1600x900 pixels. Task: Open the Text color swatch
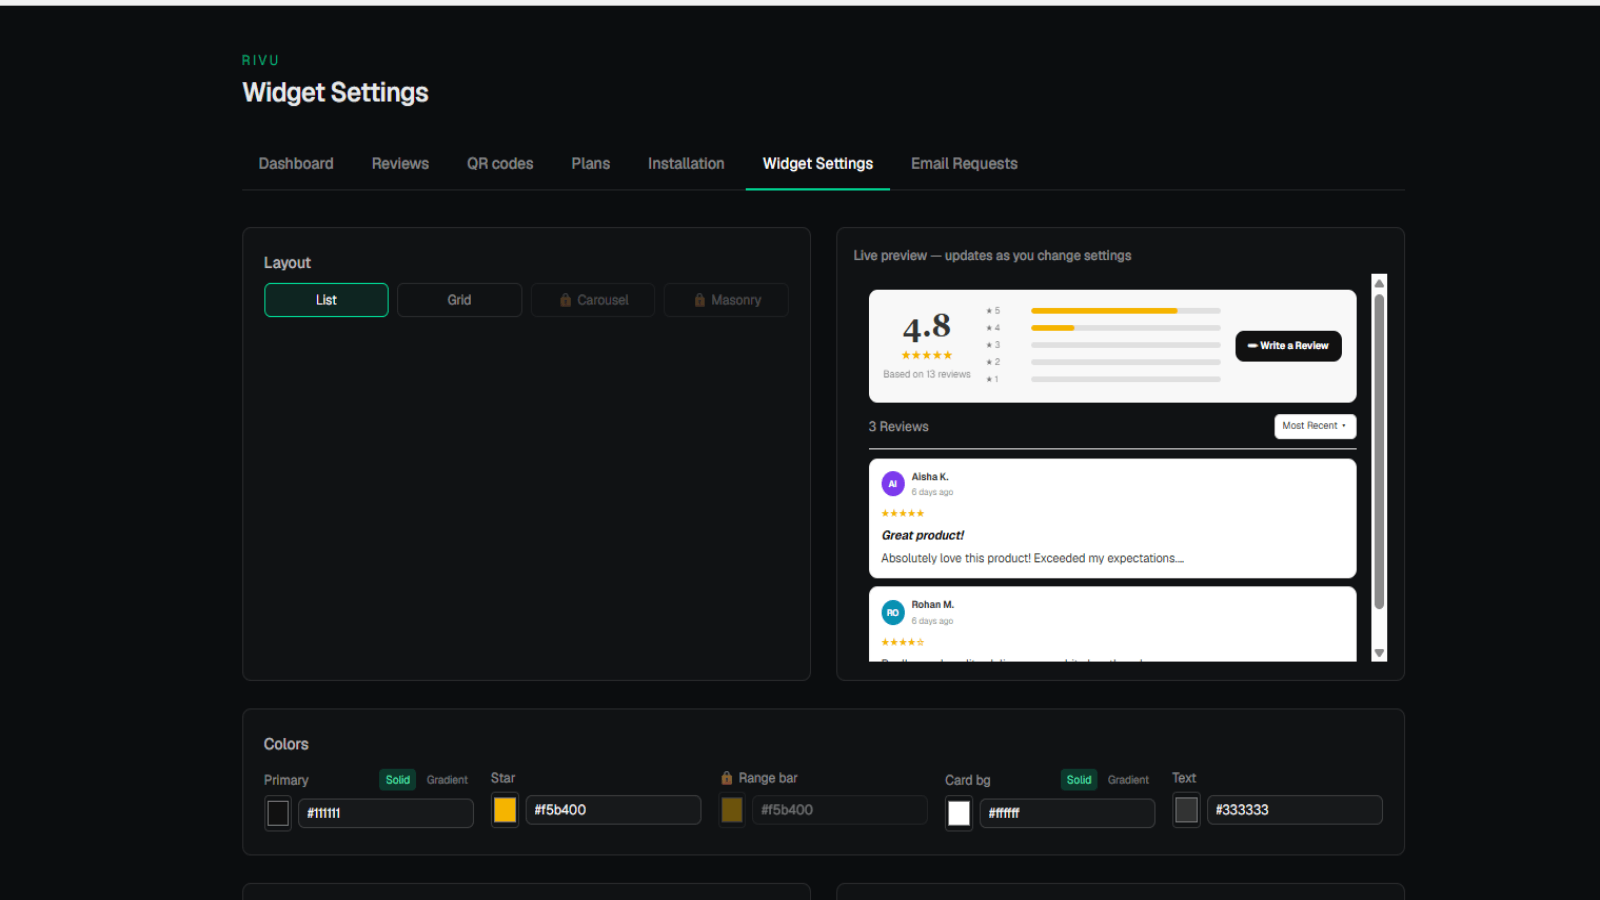1186,810
